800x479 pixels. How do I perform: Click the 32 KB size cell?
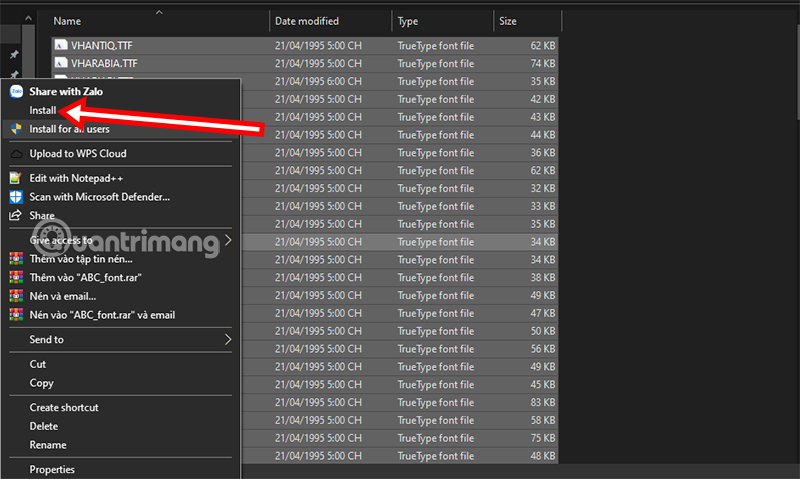[x=543, y=188]
